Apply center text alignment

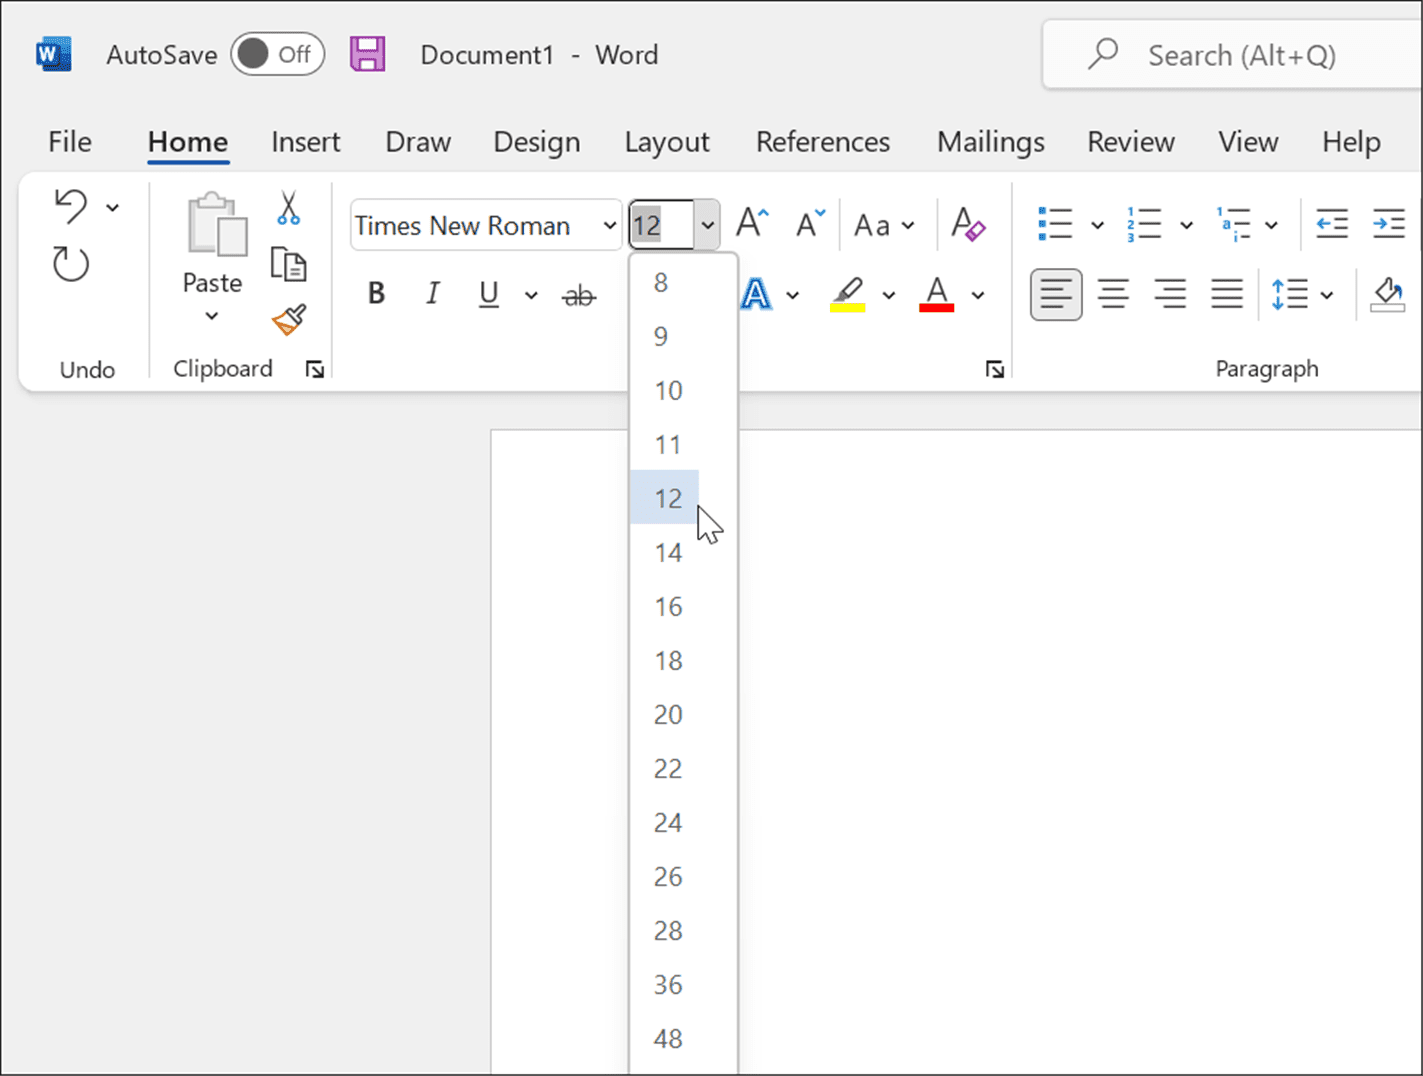[1113, 294]
